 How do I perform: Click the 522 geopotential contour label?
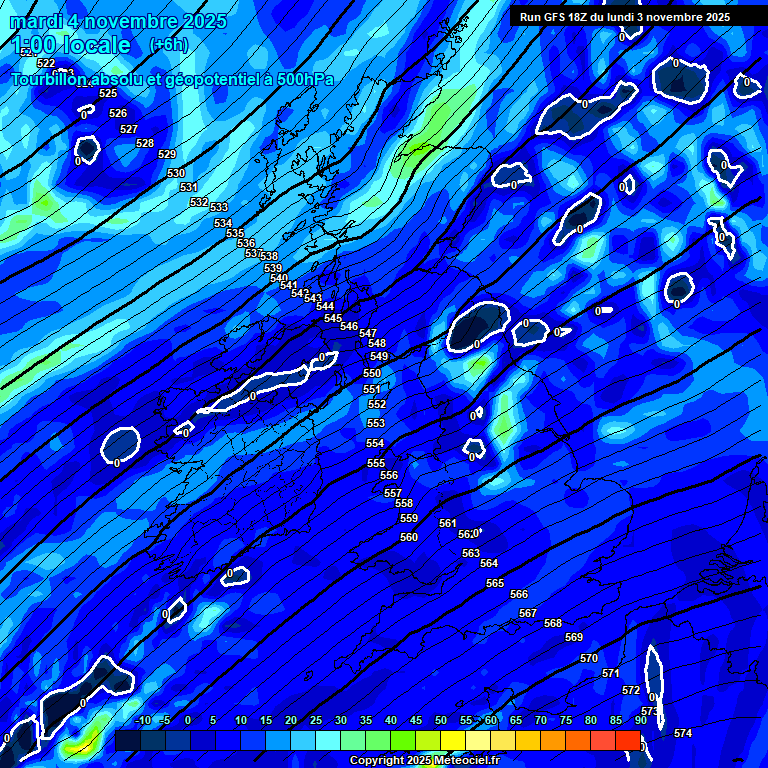(46, 63)
